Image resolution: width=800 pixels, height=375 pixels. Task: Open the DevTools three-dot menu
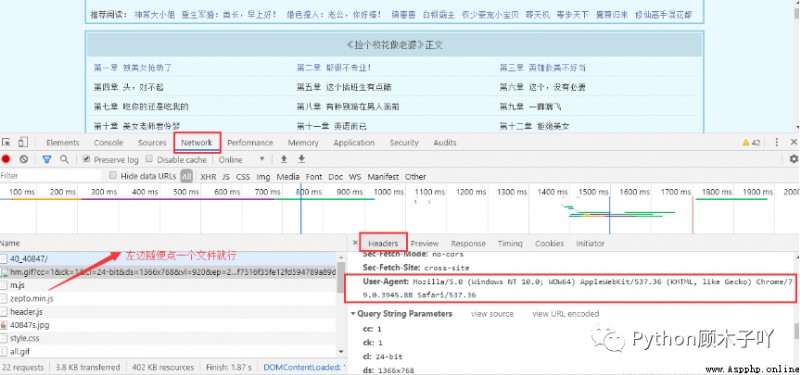tap(777, 142)
